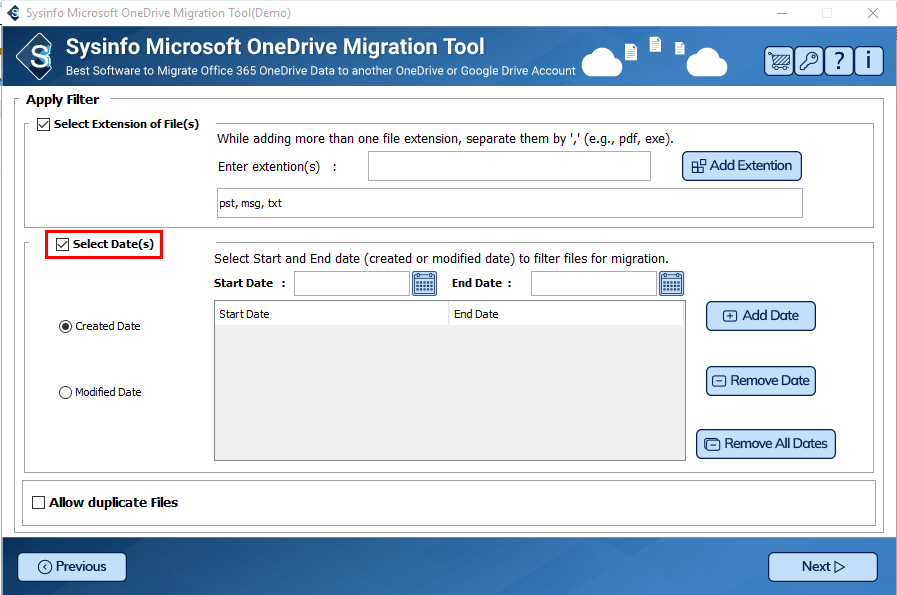Focus the Enter extention(s) text field
Screen dimensions: 897x595
509,166
